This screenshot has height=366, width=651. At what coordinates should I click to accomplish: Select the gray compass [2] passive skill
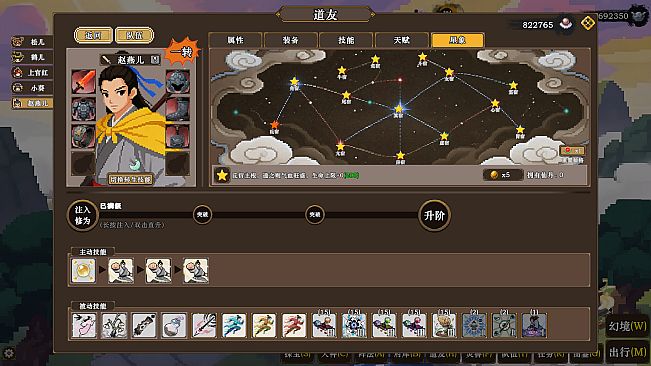pyautogui.click(x=504, y=325)
